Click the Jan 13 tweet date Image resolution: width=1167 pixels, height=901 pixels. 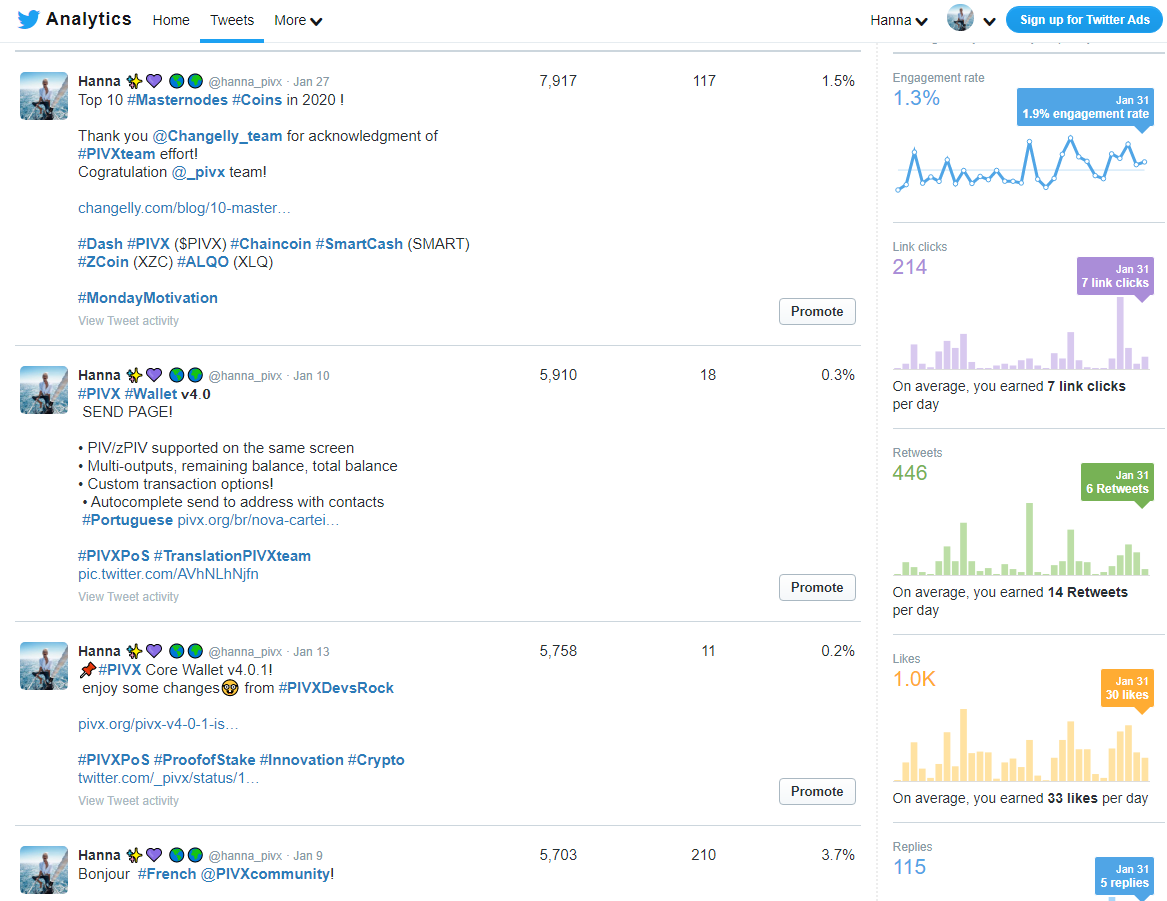pyautogui.click(x=311, y=652)
